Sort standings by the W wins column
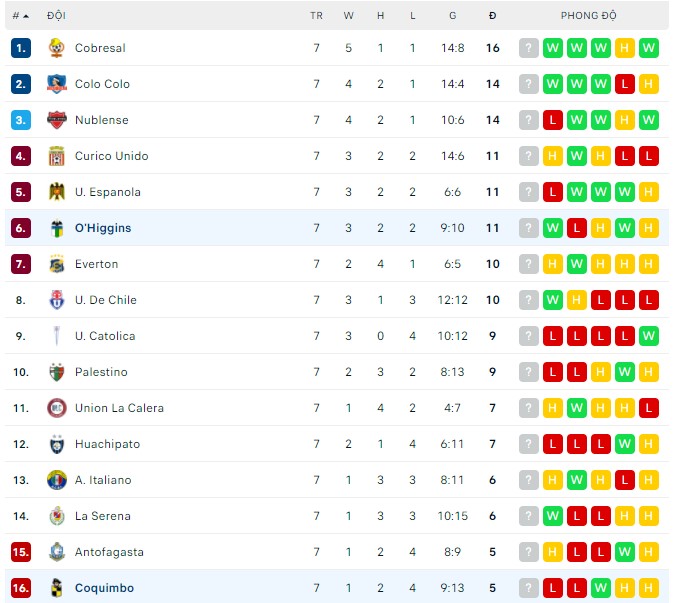The width and height of the screenshot is (673, 603). point(348,16)
